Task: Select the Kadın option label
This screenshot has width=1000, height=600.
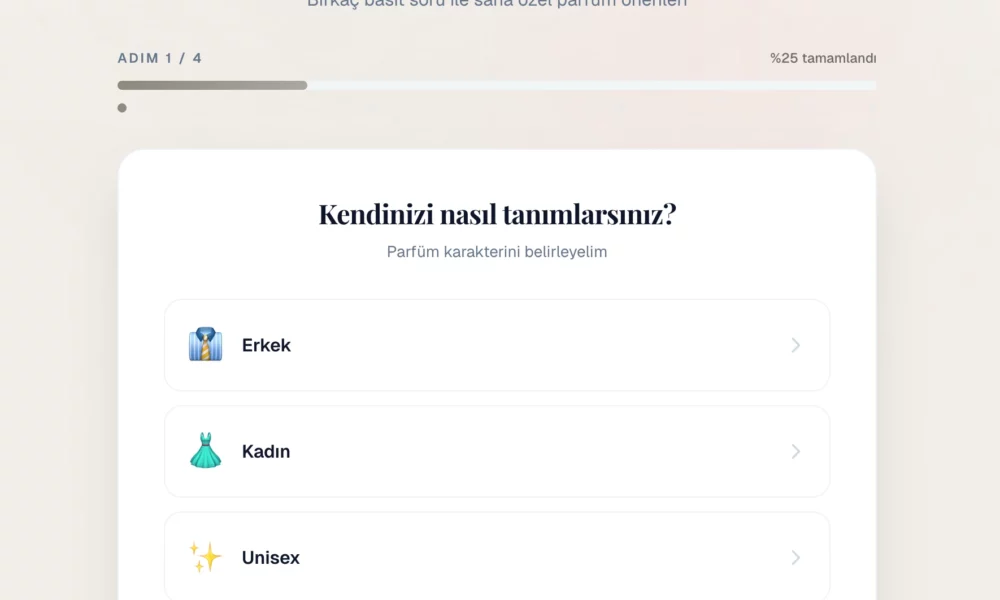Action: pyautogui.click(x=266, y=451)
